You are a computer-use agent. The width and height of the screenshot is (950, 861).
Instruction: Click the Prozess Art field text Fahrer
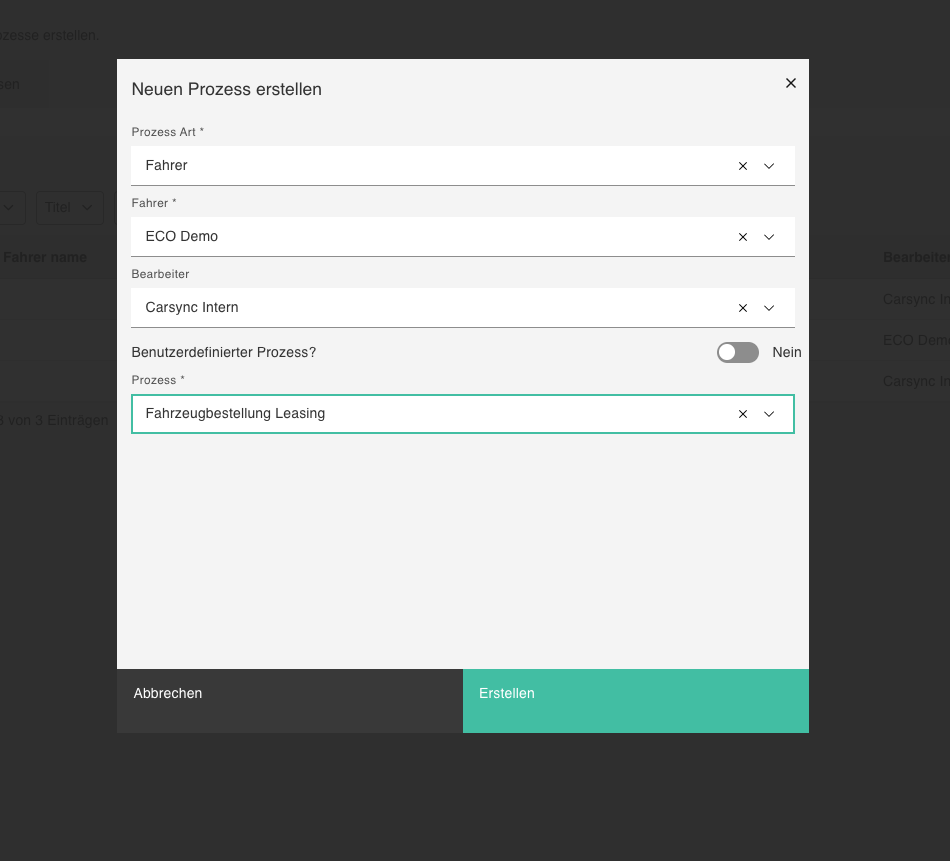pyautogui.click(x=166, y=165)
